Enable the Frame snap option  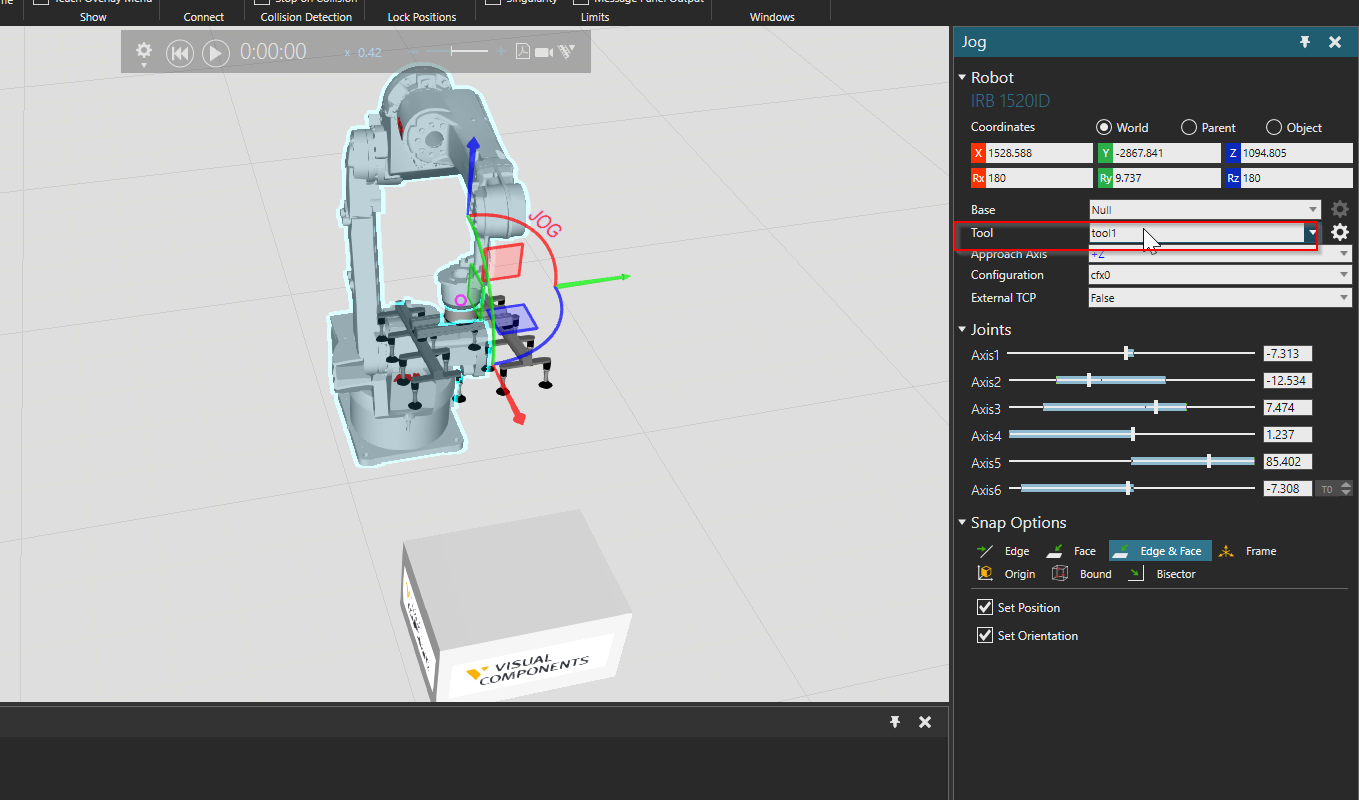(x=1247, y=551)
